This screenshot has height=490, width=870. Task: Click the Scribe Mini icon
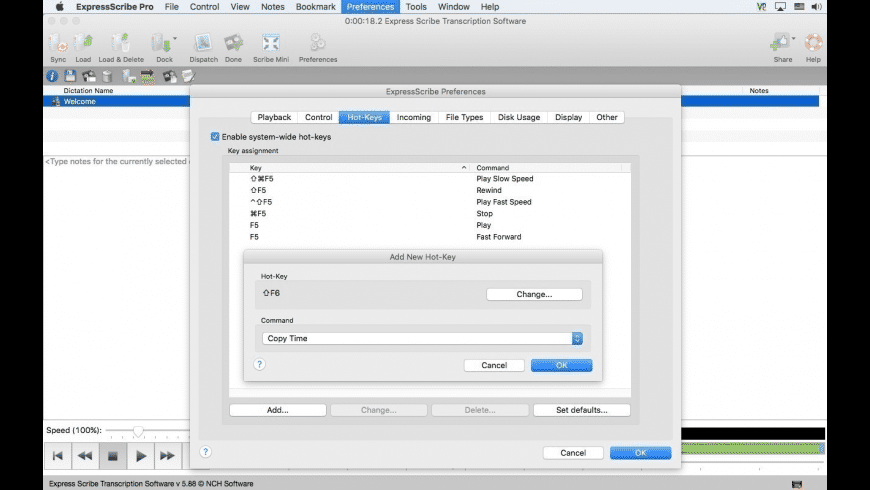click(x=271, y=44)
